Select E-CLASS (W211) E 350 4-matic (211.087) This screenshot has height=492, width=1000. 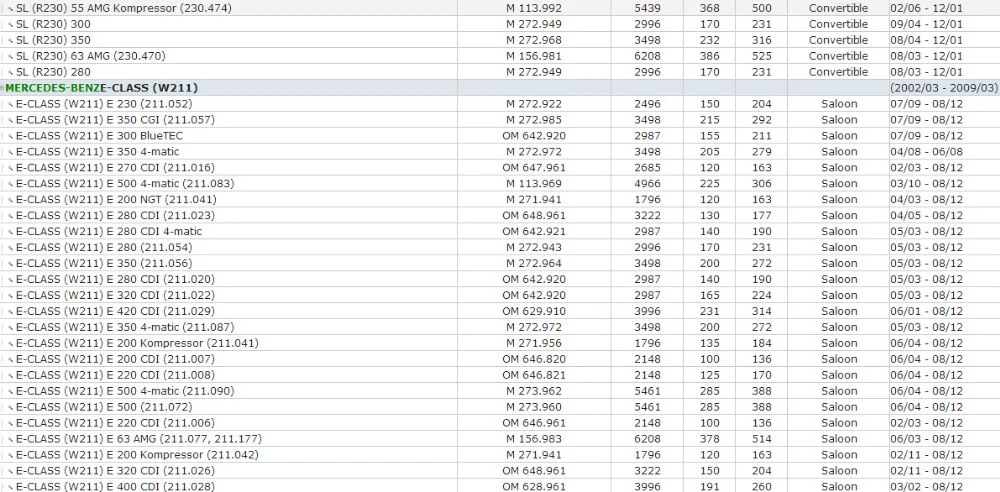click(x=125, y=327)
